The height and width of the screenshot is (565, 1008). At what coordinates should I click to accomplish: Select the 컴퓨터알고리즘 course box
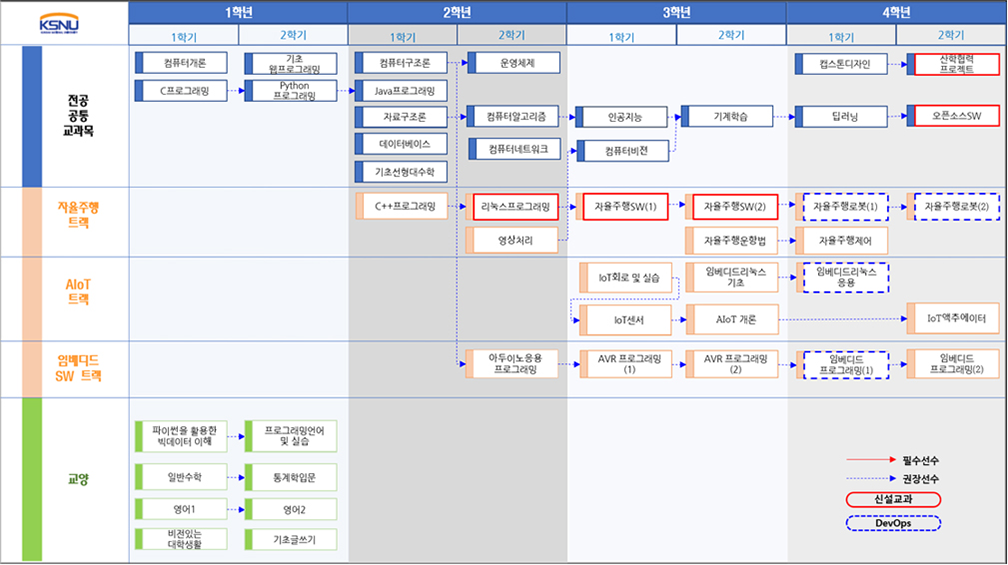[514, 117]
